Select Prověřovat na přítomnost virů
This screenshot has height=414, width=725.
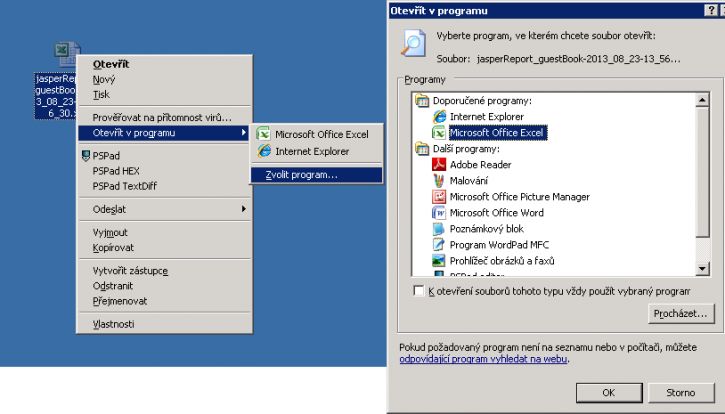pyautogui.click(x=164, y=117)
